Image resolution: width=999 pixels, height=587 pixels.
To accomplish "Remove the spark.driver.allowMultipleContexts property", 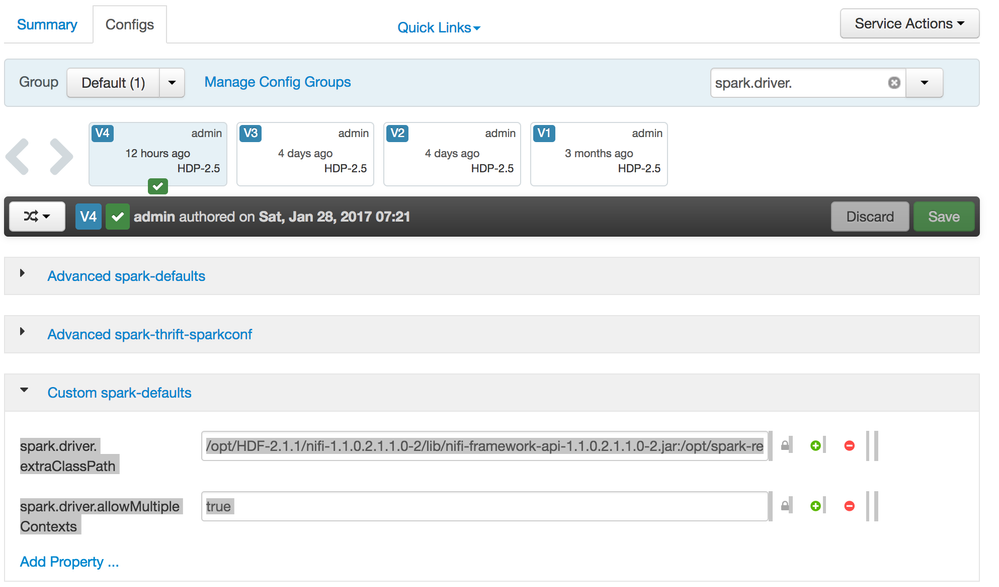I will coord(848,505).
